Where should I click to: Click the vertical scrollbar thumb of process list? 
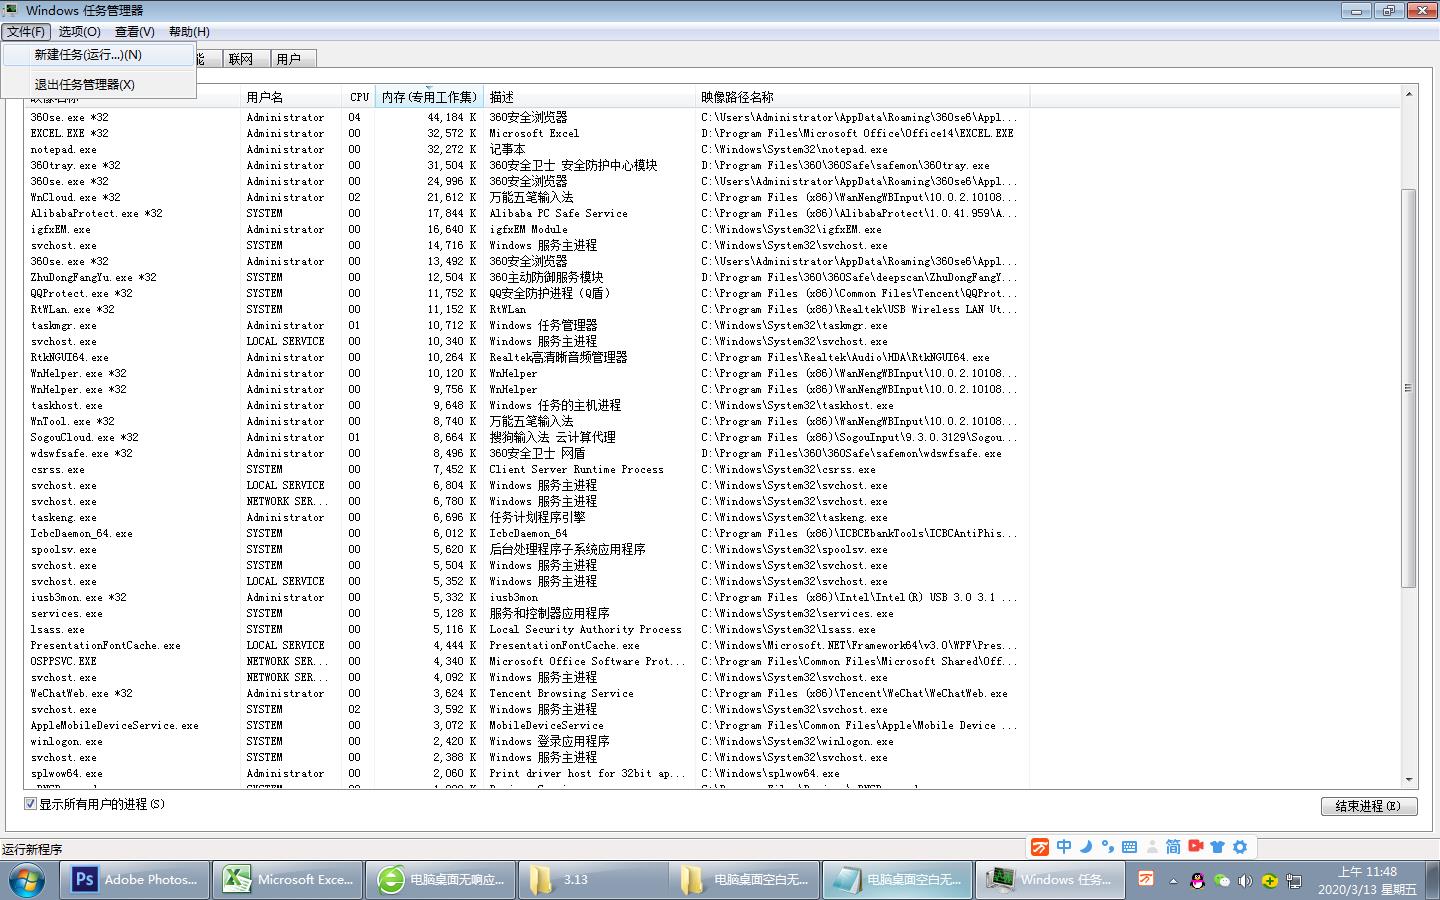pyautogui.click(x=1409, y=388)
